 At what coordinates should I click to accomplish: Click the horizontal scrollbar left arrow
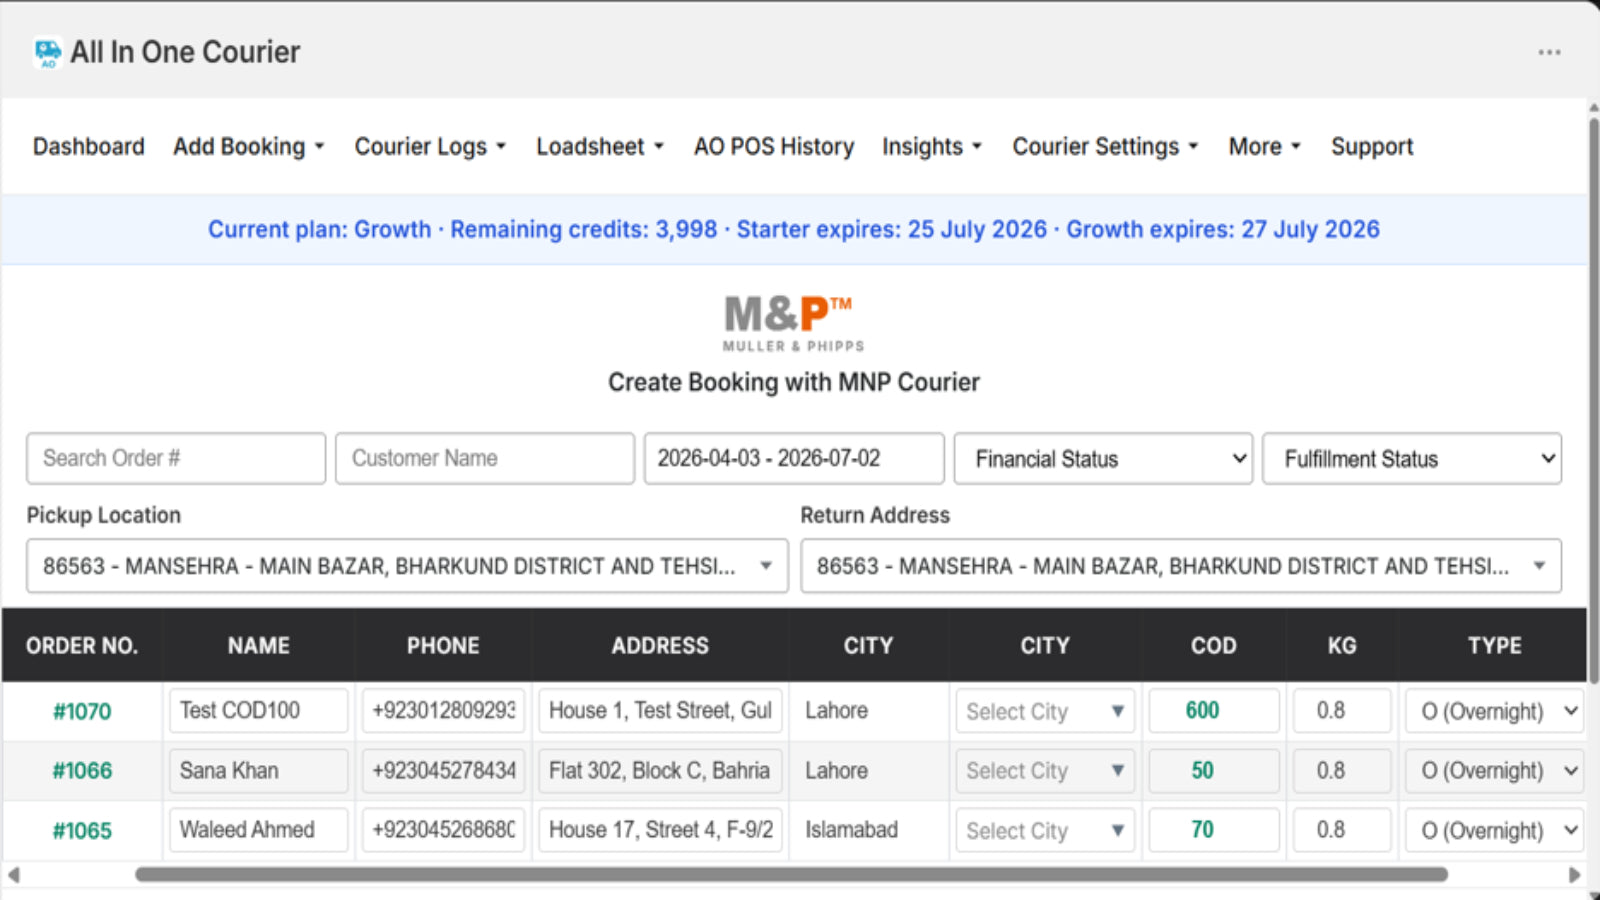(x=13, y=875)
